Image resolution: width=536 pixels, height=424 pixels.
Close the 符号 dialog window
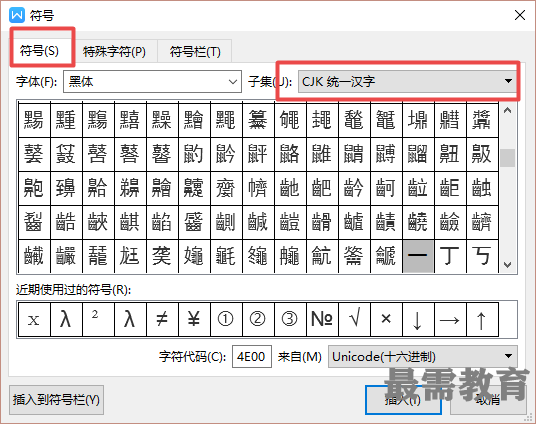pyautogui.click(x=520, y=15)
